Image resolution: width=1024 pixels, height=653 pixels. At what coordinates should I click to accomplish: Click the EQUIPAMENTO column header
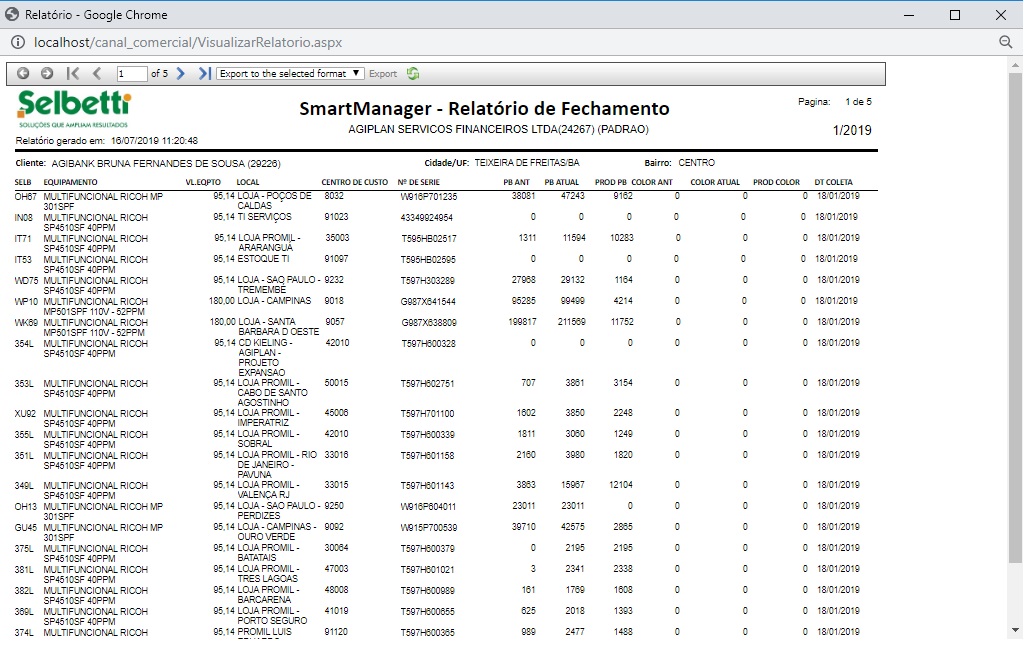71,182
